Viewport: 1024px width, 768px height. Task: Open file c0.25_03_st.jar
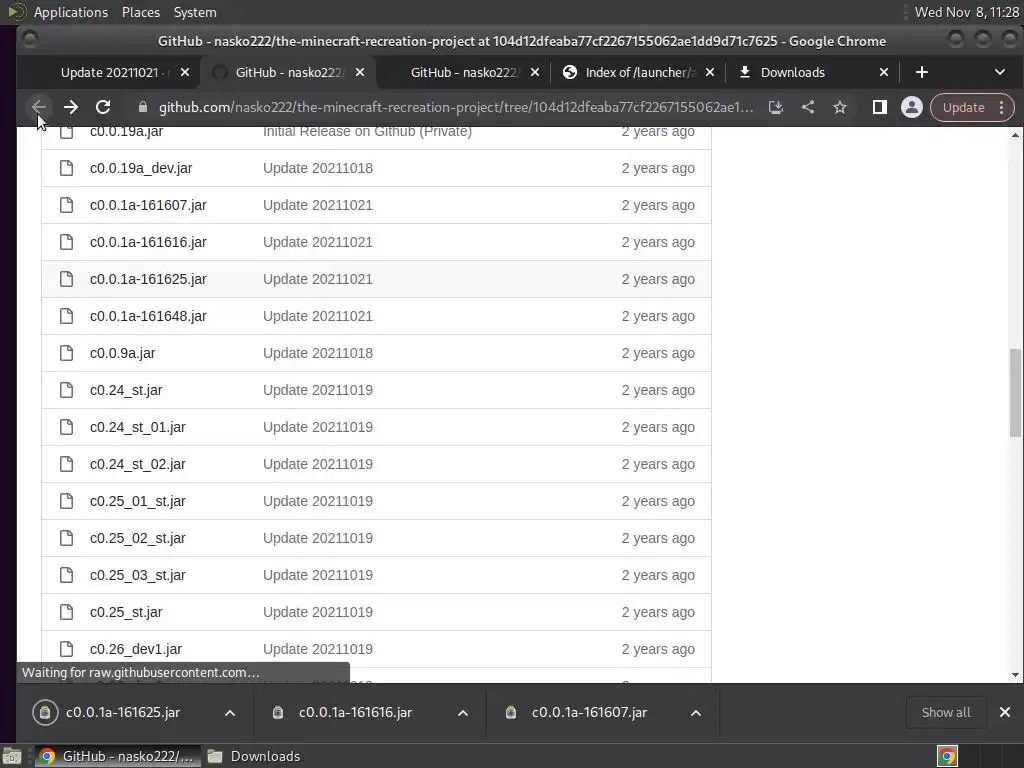pyautogui.click(x=138, y=575)
